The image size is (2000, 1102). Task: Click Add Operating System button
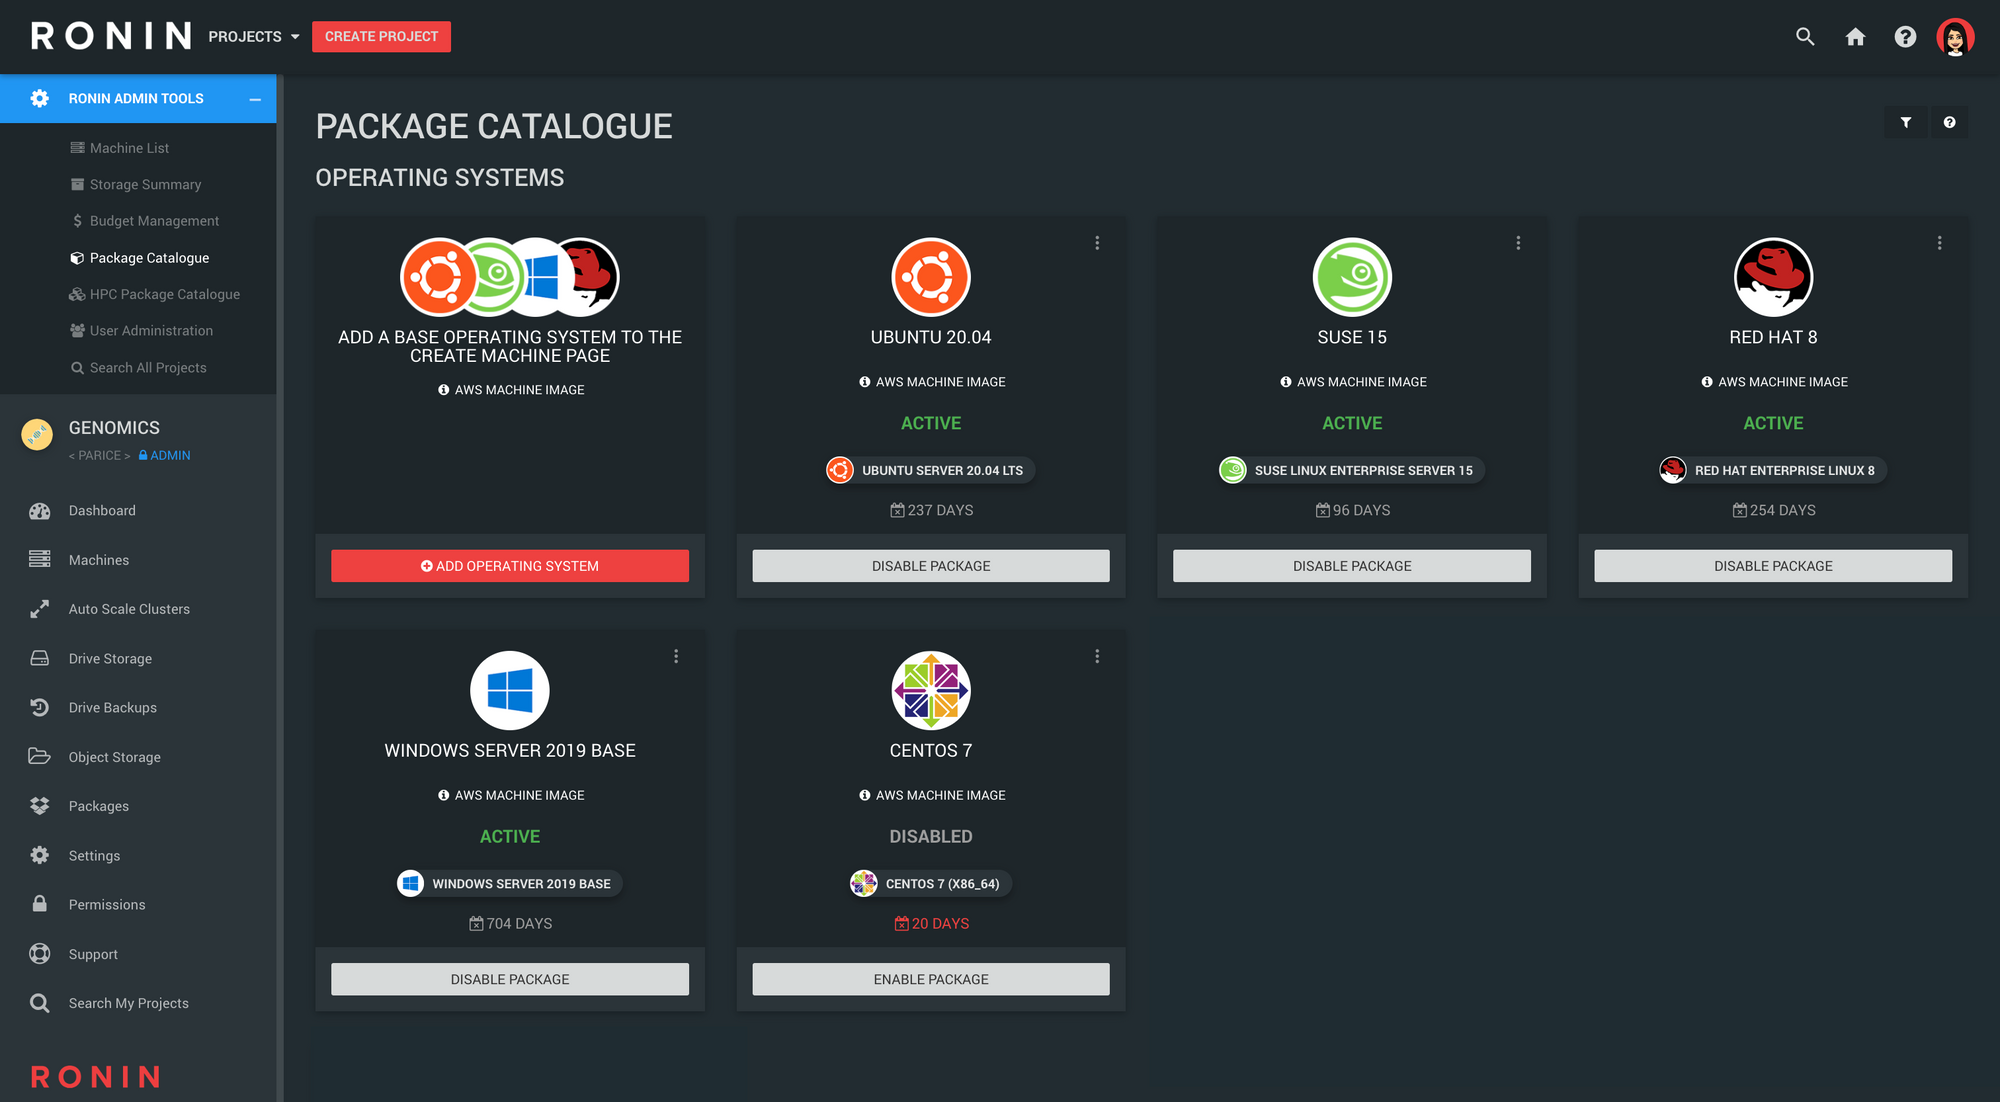click(x=509, y=566)
